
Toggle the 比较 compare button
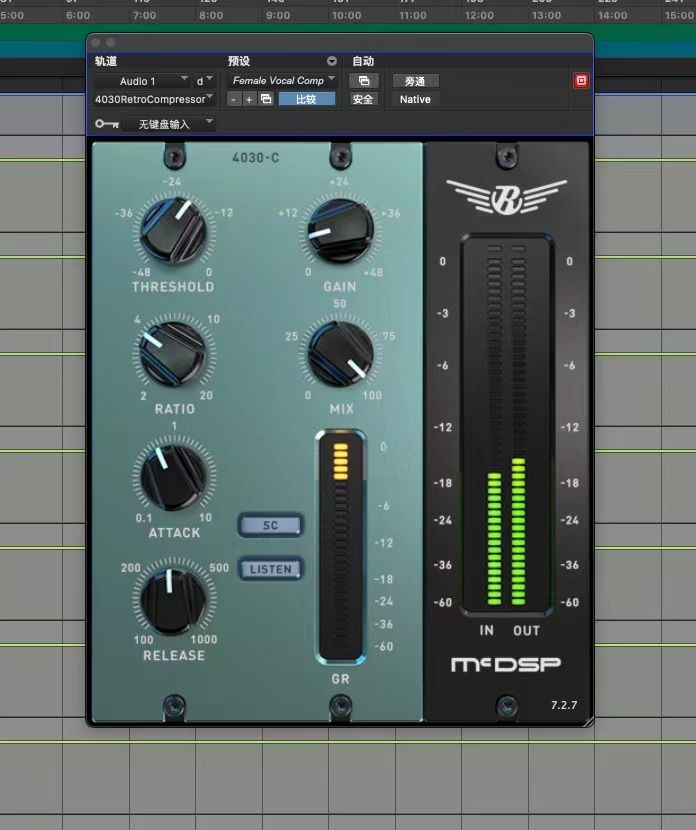pos(306,99)
